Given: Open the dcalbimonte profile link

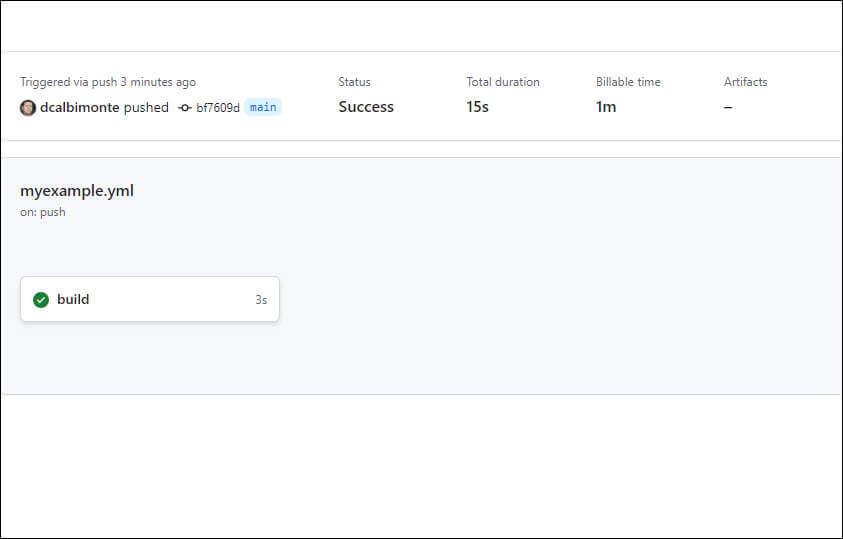Looking at the screenshot, I should pos(79,107).
